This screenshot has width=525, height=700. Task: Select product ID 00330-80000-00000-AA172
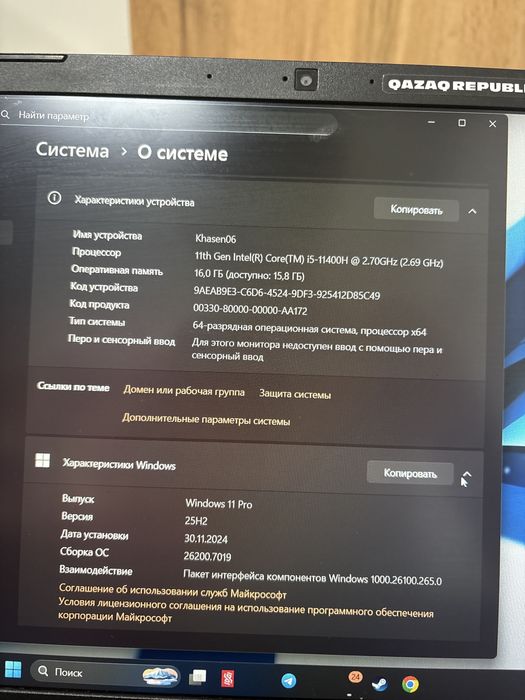[250, 309]
